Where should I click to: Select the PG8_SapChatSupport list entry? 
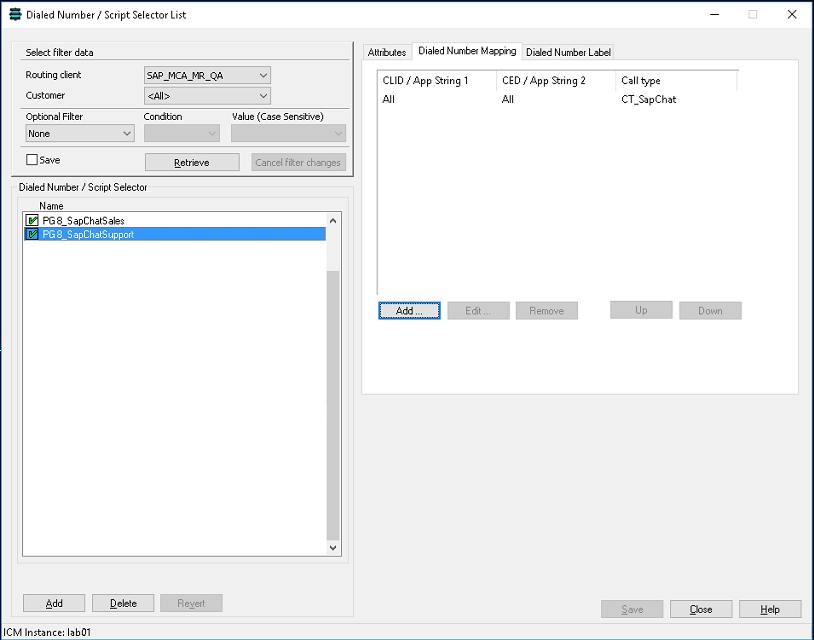175,235
